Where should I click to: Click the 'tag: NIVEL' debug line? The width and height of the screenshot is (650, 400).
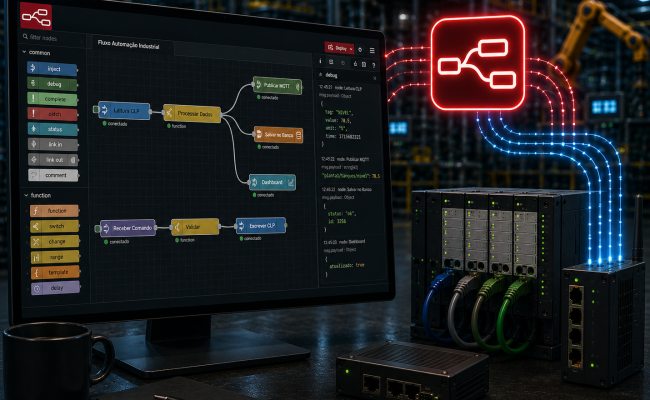click(338, 112)
